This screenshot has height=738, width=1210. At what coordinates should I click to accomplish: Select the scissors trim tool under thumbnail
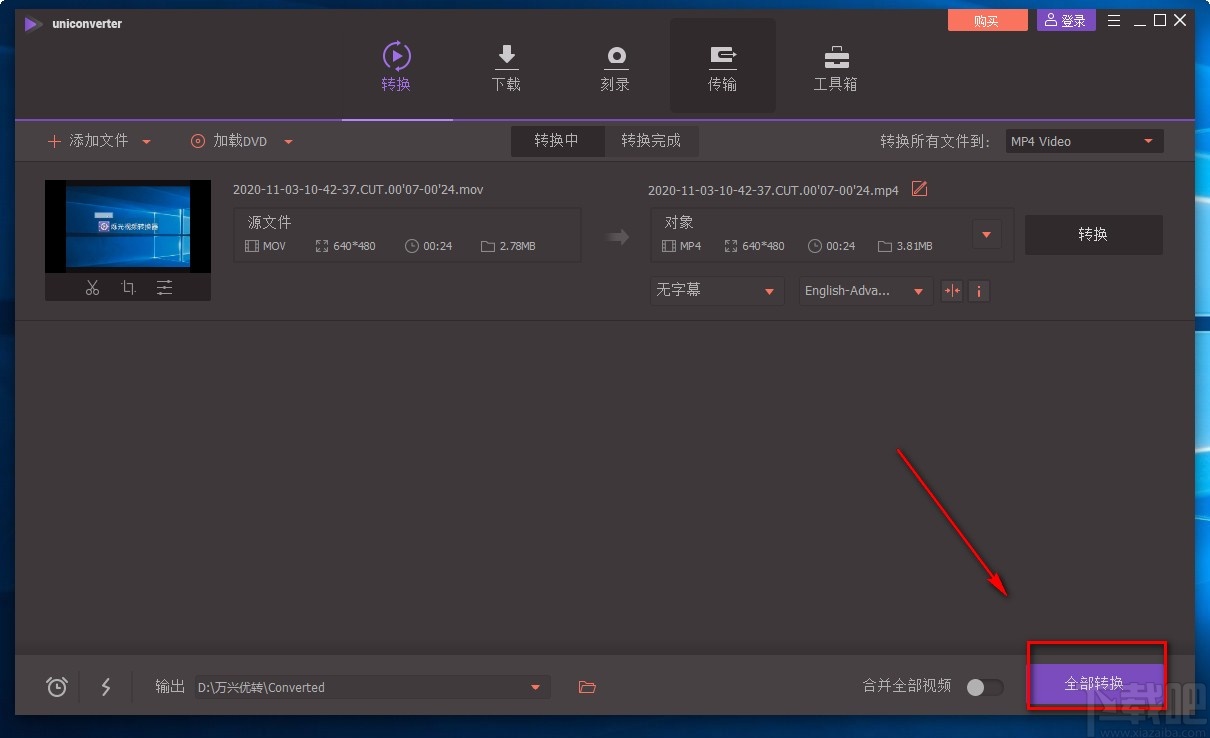coord(92,287)
